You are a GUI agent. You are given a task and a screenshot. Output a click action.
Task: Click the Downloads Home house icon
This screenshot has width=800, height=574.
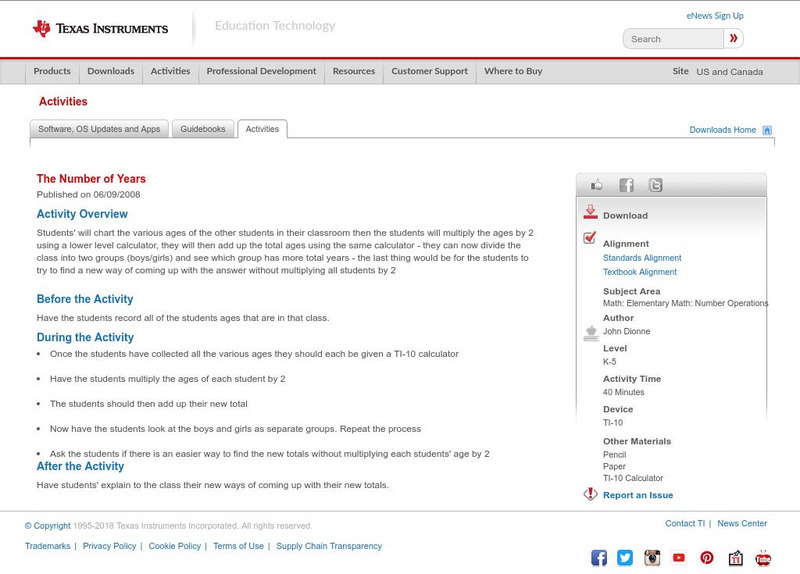(x=767, y=130)
